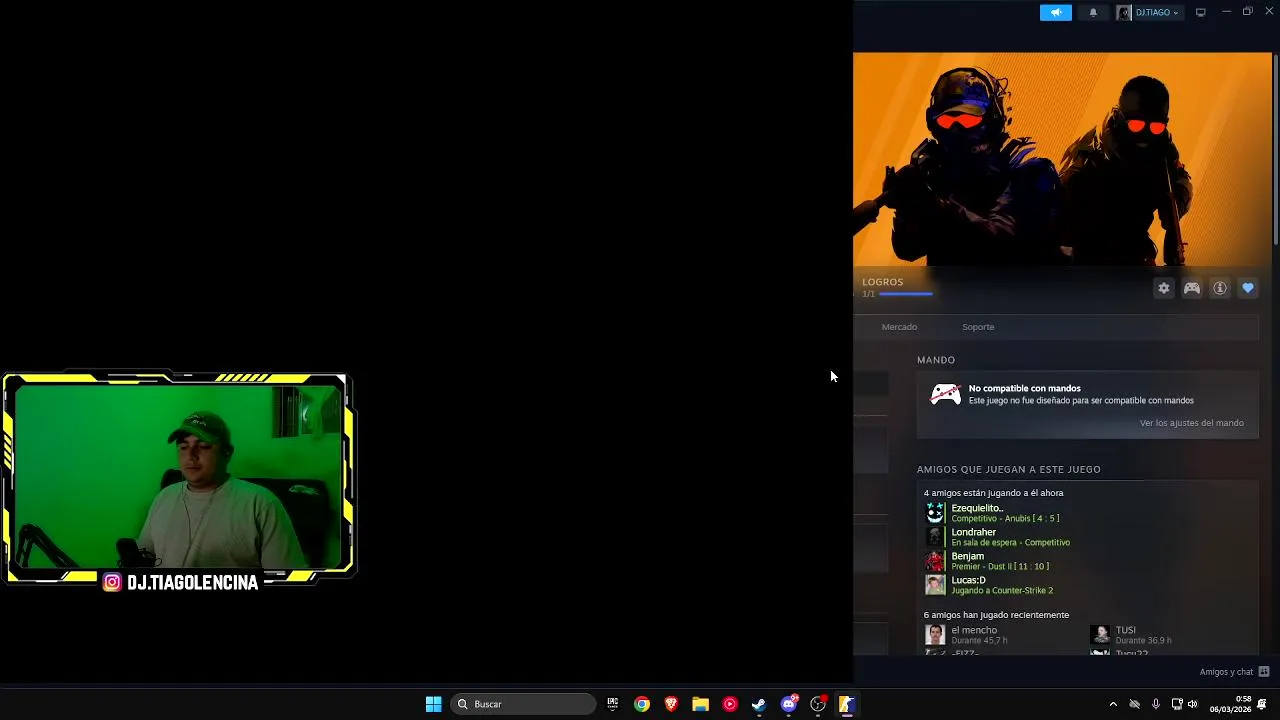Open Ver los ajustes del mando link
This screenshot has width=1280, height=720.
(x=1192, y=423)
